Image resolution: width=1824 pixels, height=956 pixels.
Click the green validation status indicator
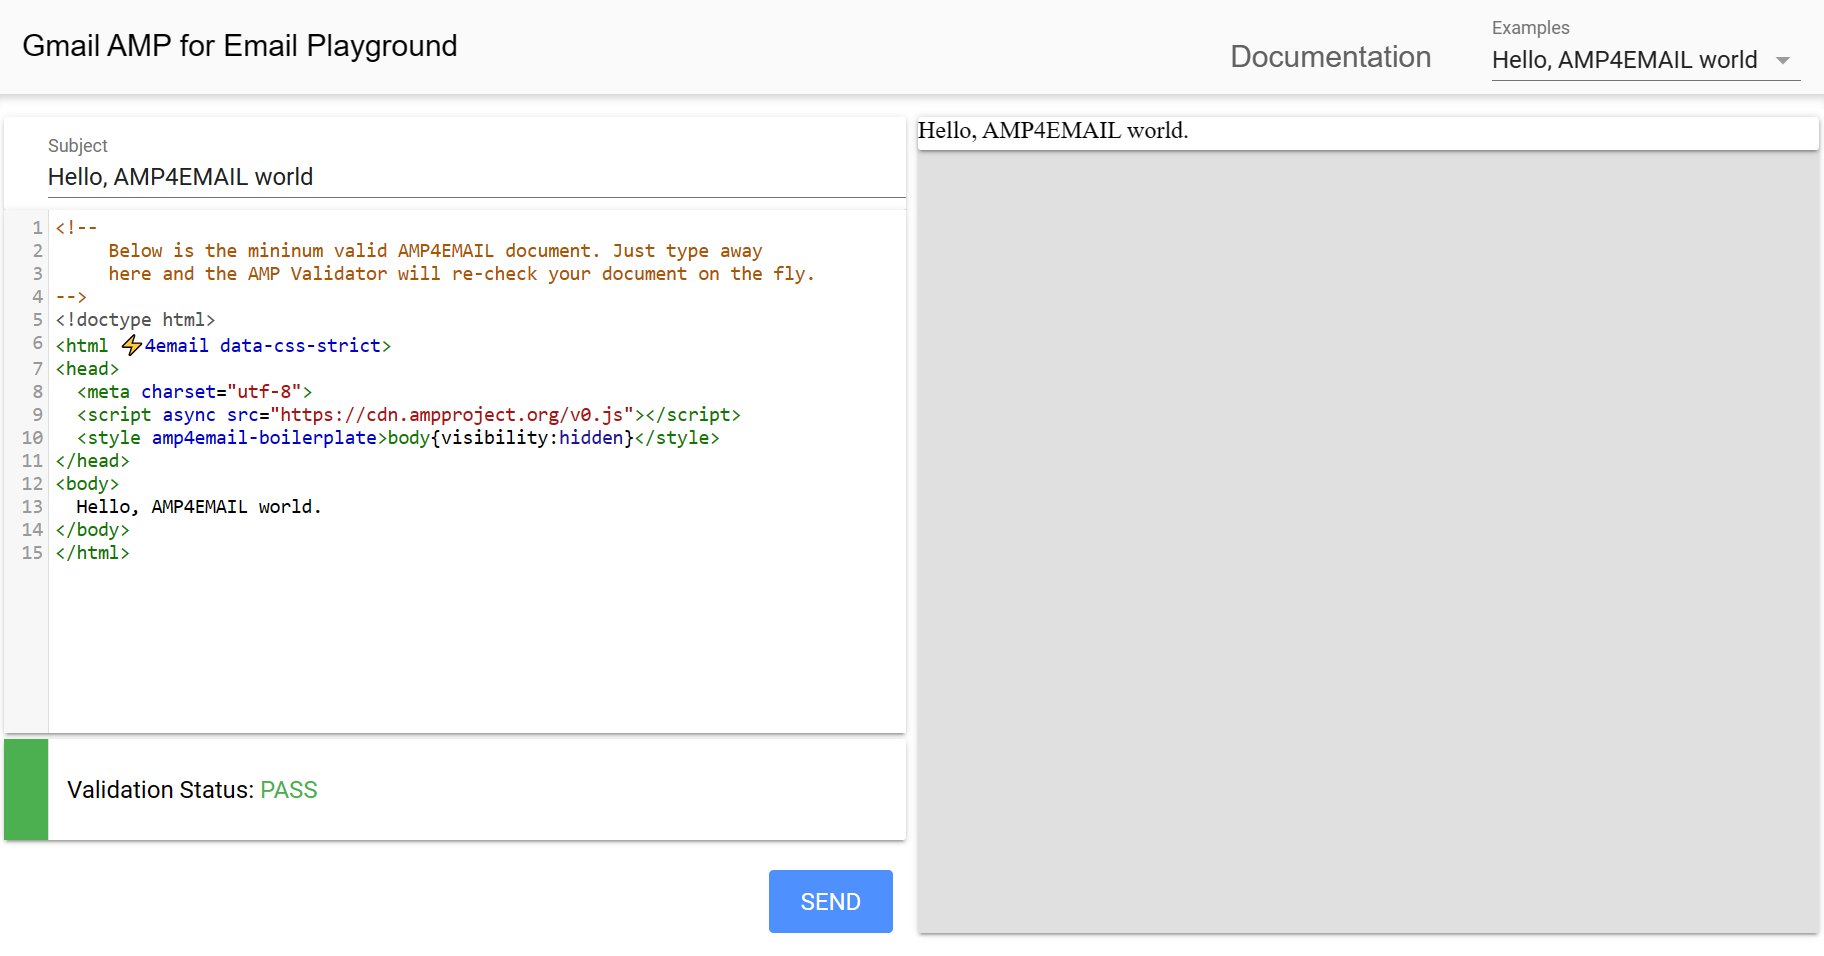(26, 789)
